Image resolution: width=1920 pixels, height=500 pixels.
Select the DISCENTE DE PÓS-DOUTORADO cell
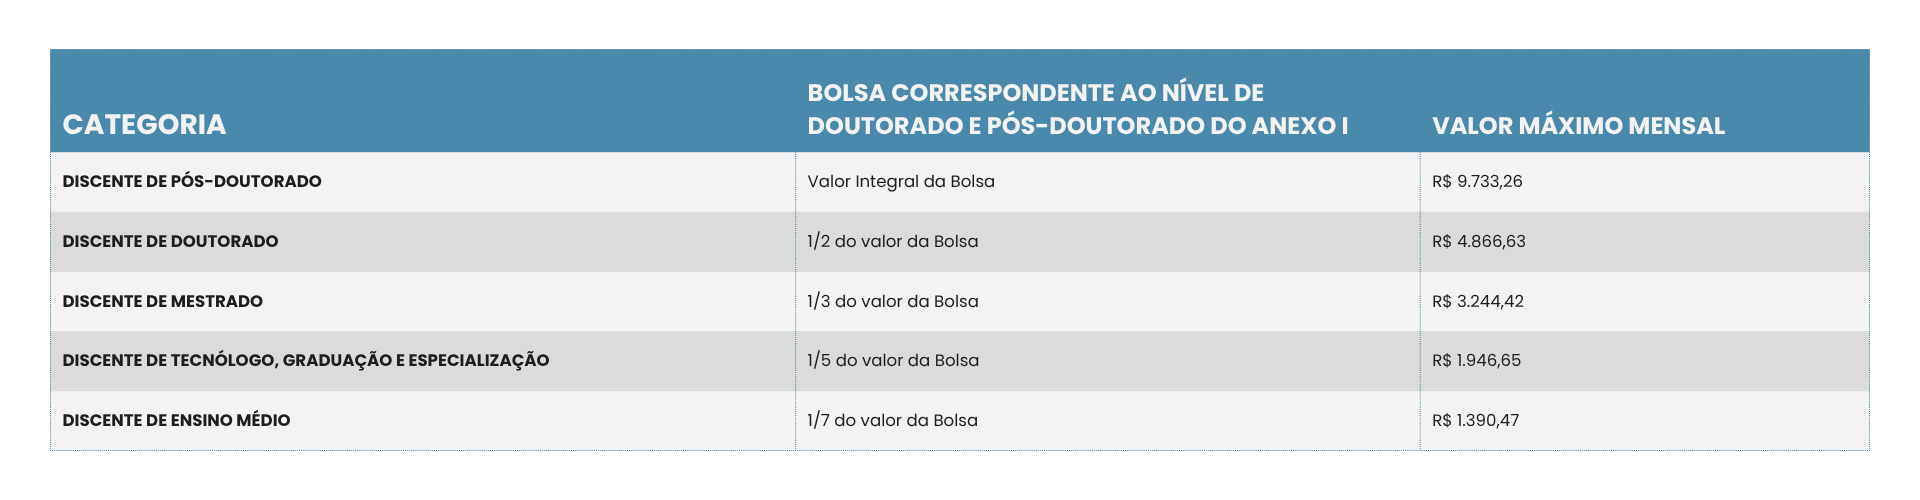coord(192,182)
